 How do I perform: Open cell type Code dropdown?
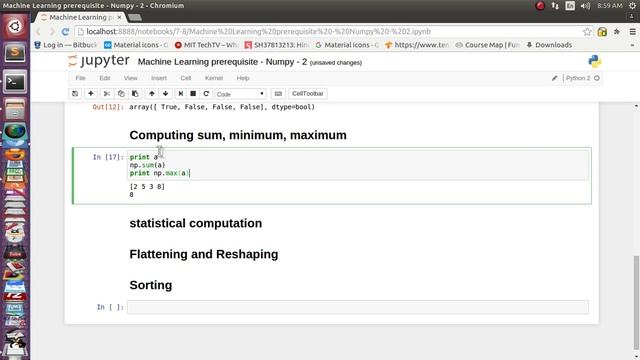(240, 94)
